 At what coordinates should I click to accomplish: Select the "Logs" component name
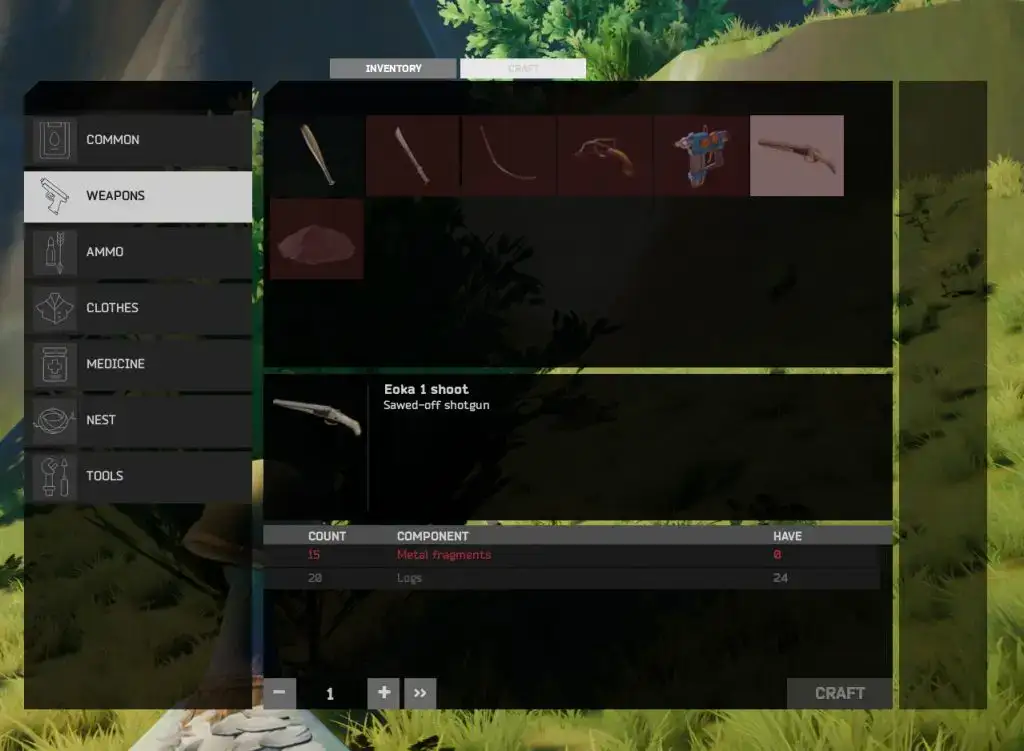[409, 578]
